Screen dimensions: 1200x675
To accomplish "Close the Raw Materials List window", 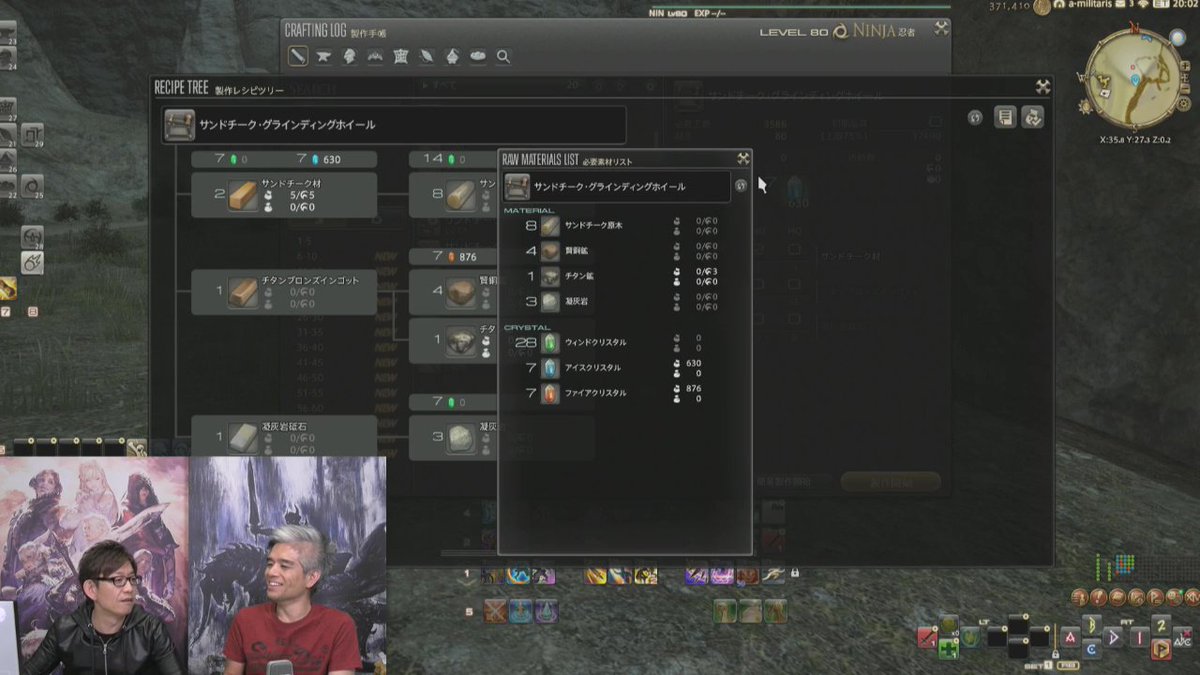I will 743,158.
